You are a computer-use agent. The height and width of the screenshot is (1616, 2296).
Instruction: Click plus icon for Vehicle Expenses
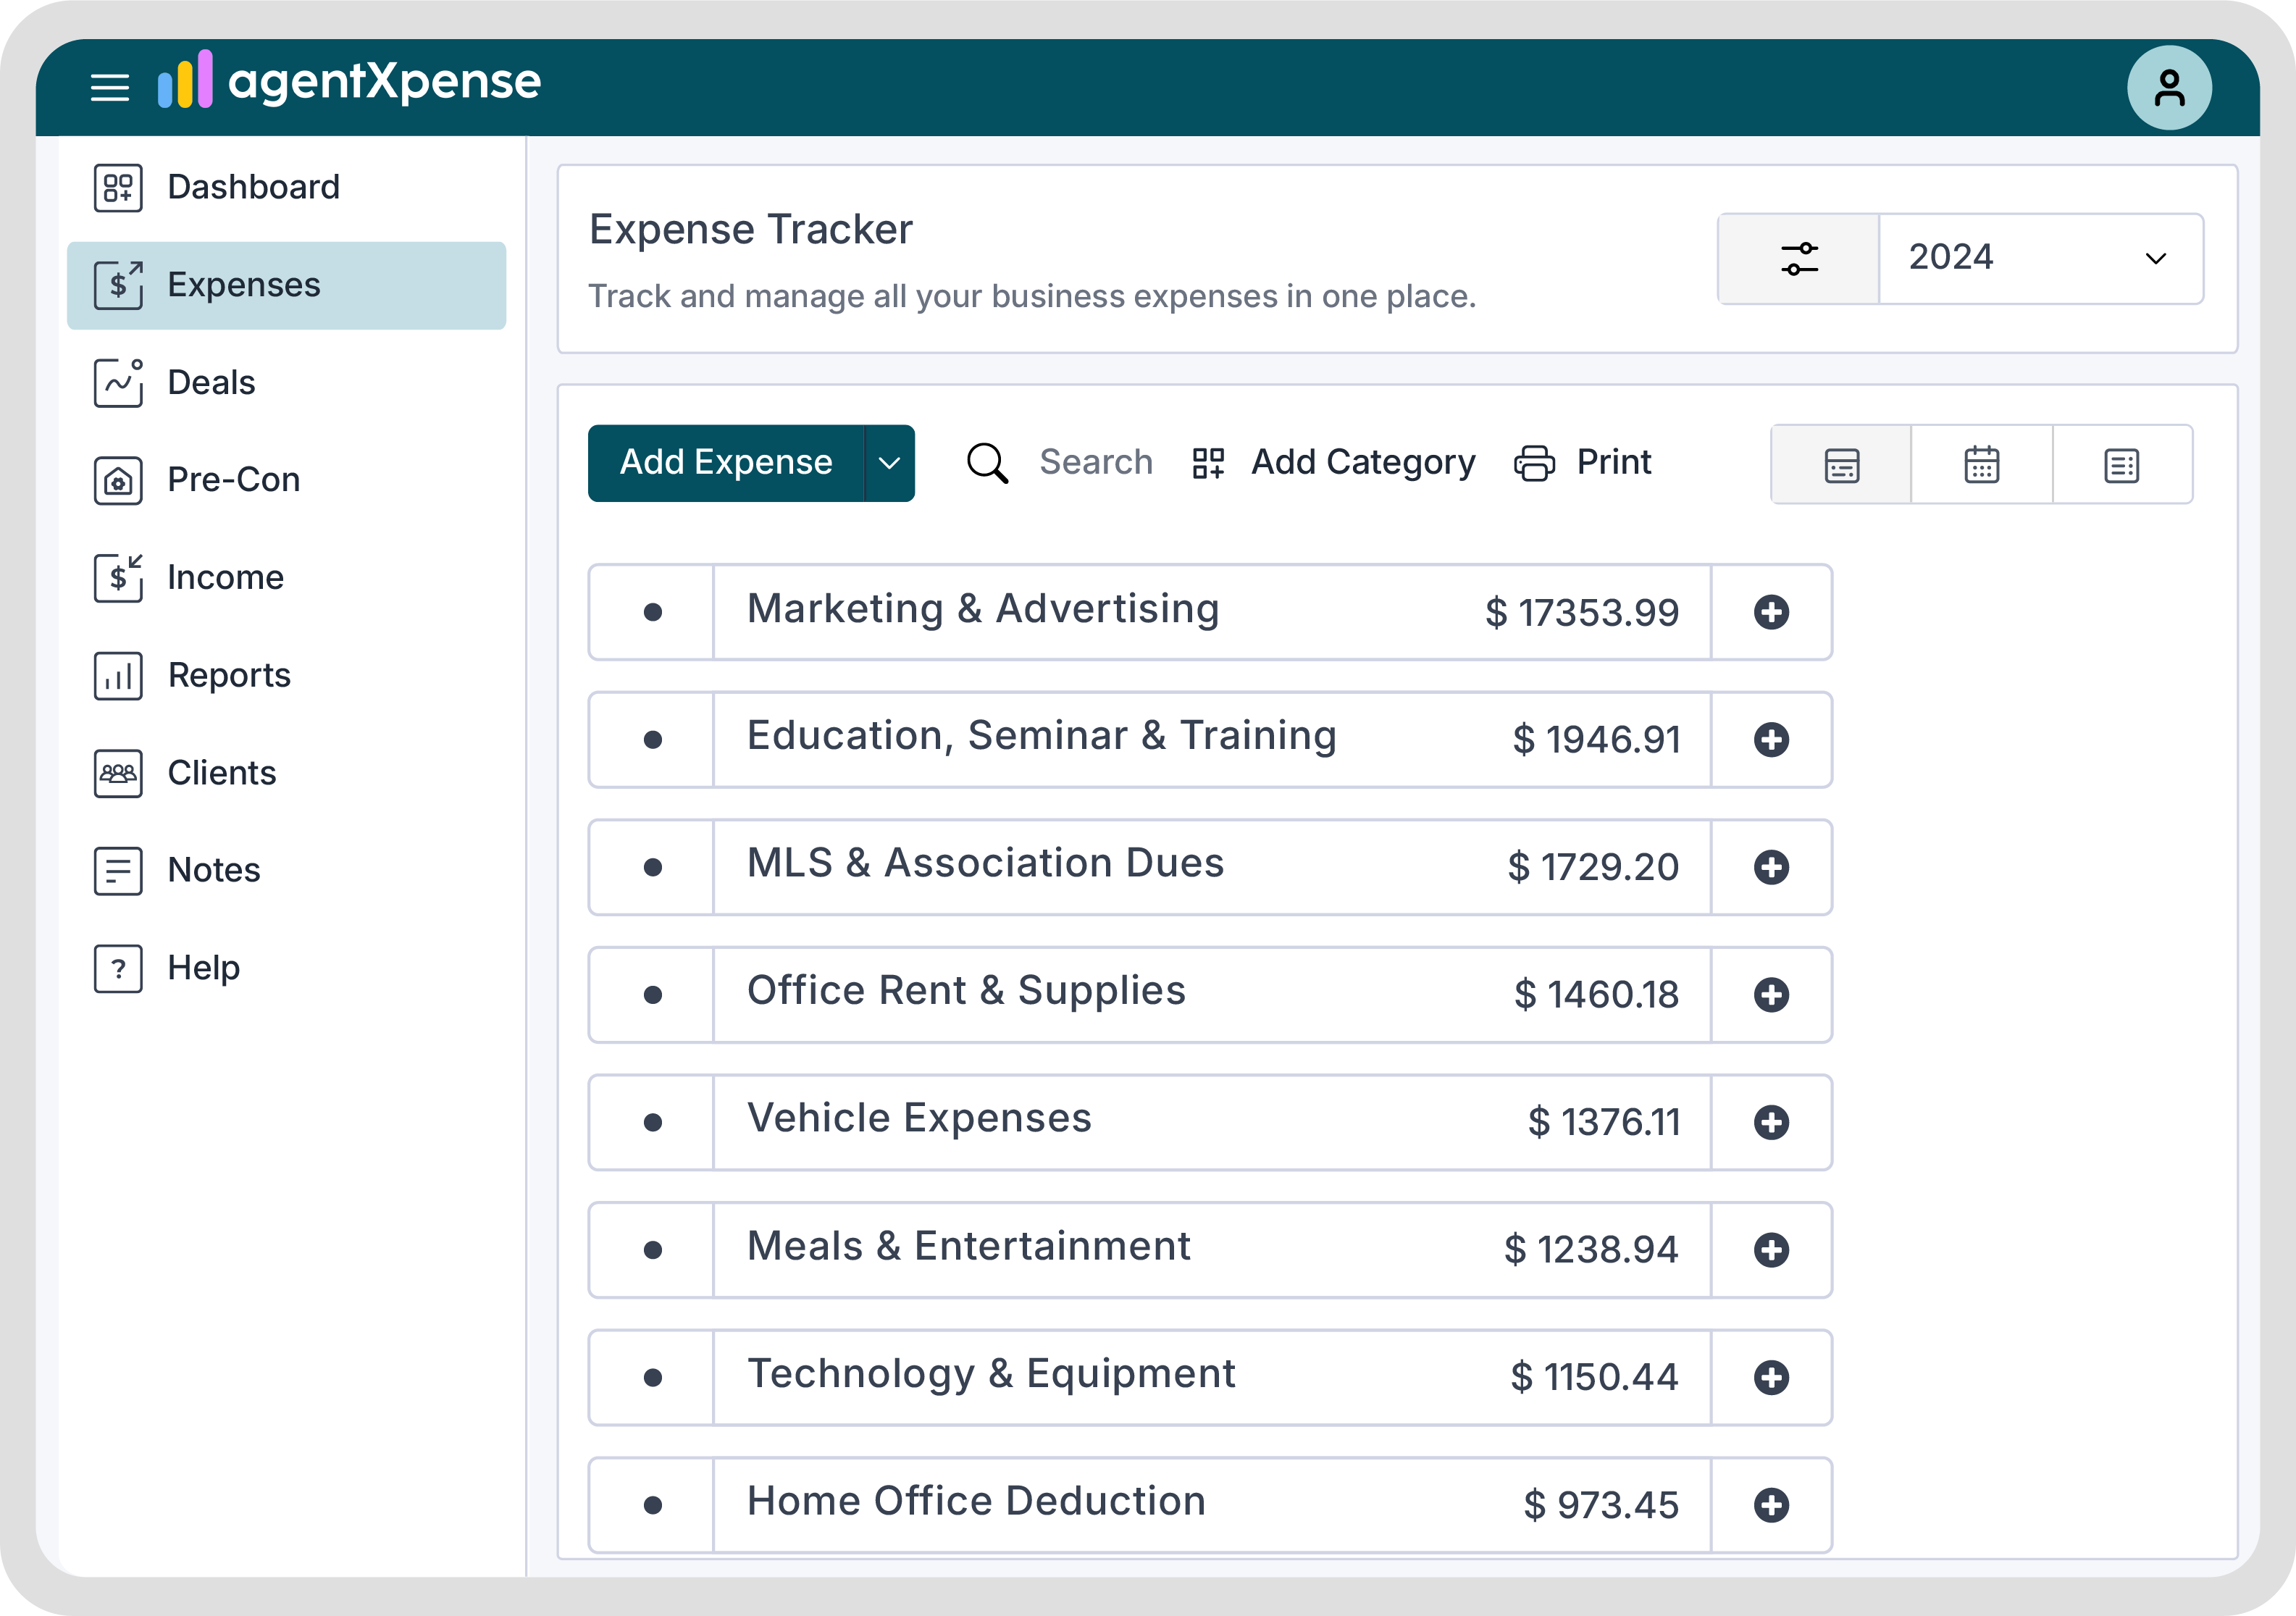[x=1771, y=1122]
